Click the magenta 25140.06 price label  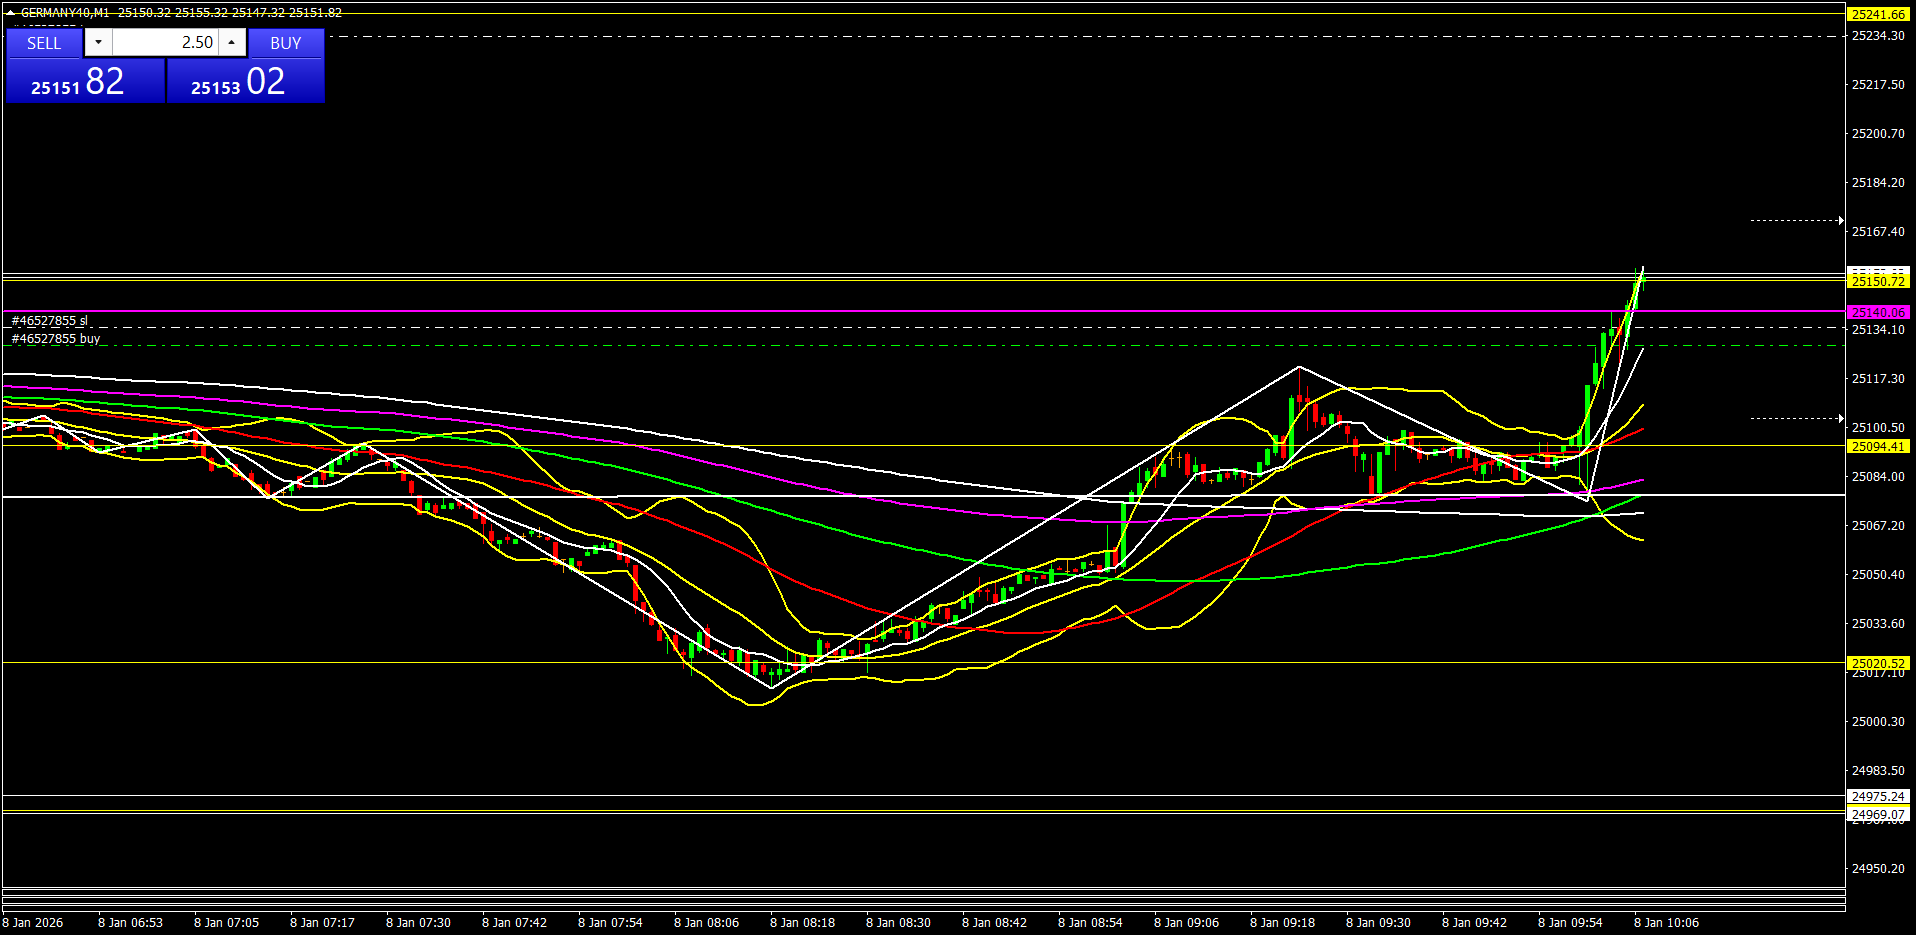[x=1877, y=313]
